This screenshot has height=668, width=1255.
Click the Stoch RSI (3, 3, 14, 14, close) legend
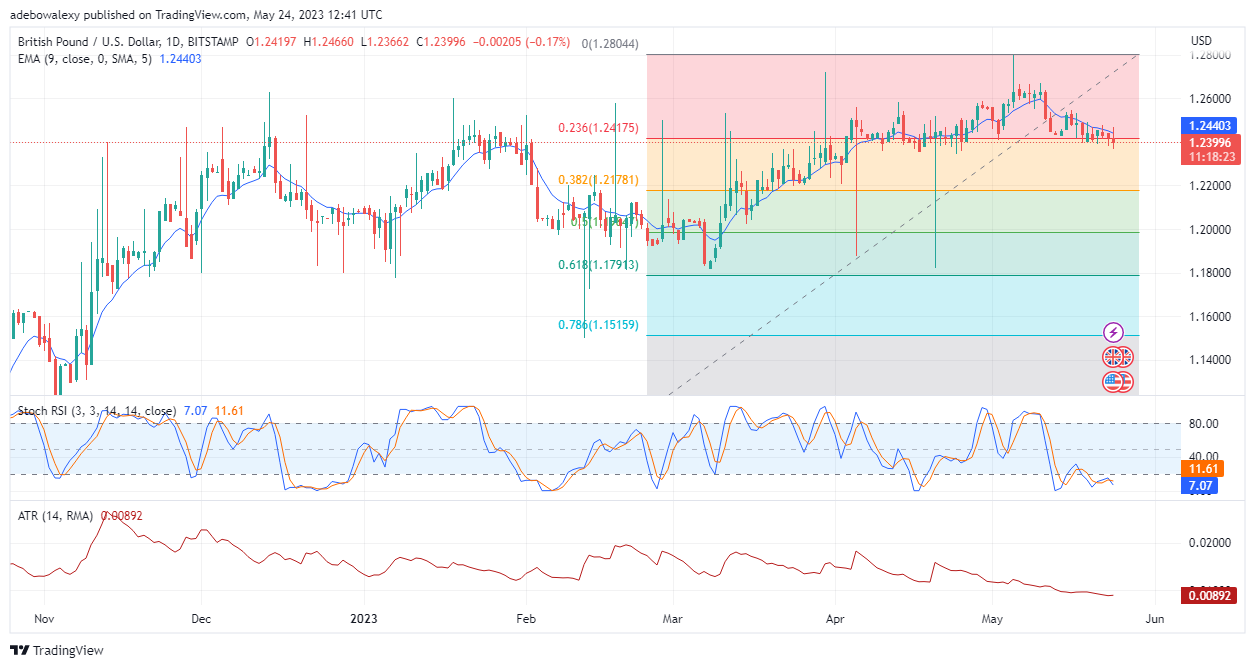pyautogui.click(x=97, y=411)
